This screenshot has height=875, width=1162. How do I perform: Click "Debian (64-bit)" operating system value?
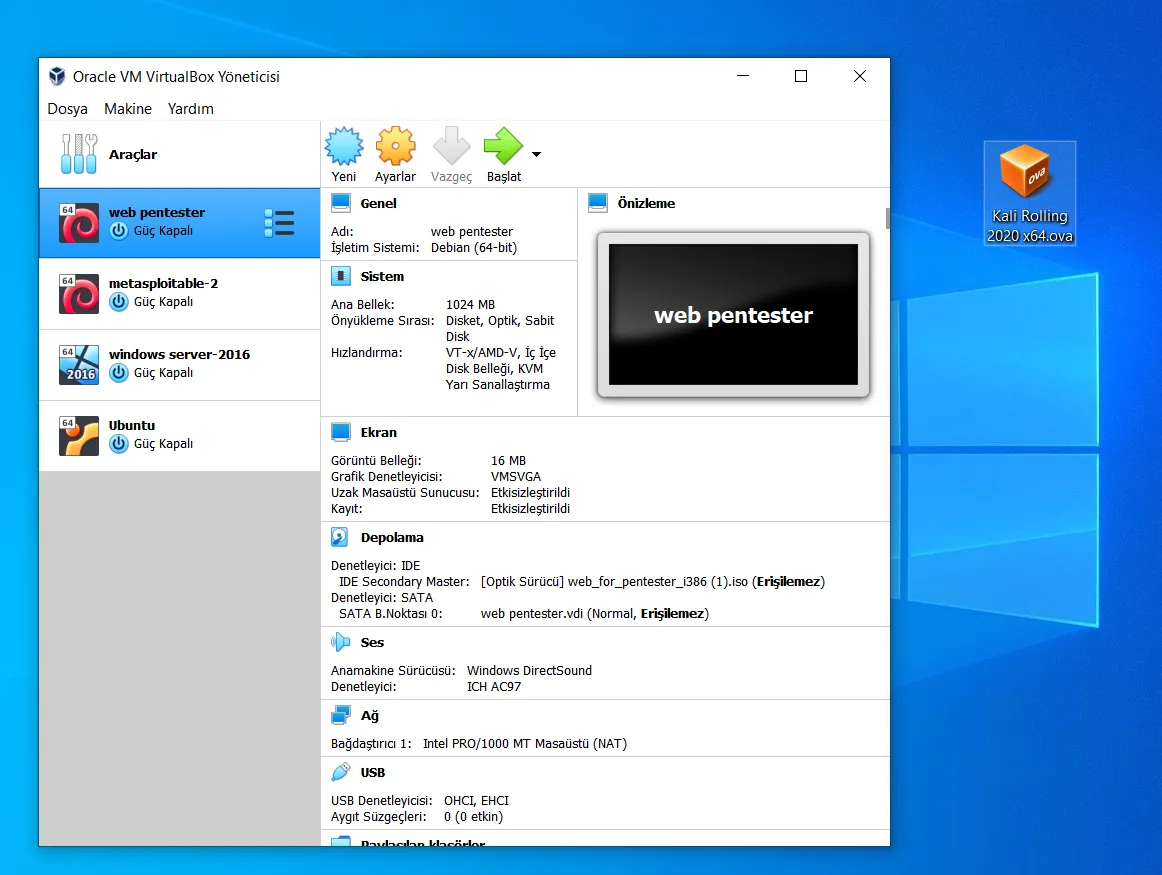[474, 247]
